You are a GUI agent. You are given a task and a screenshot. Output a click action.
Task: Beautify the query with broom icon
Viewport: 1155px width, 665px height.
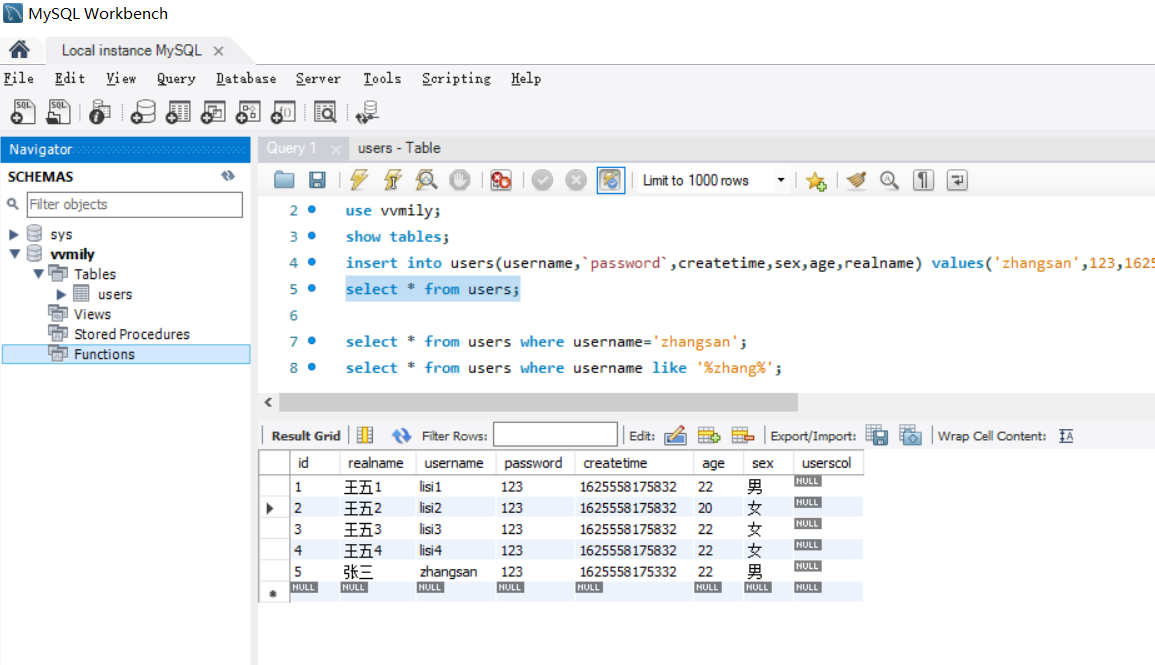[856, 180]
